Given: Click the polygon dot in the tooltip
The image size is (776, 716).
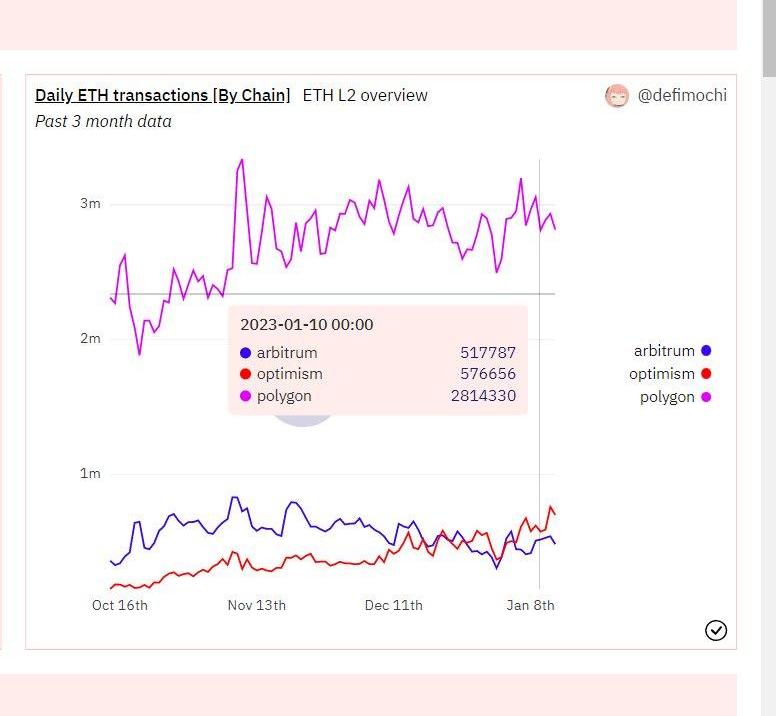Looking at the screenshot, I should tap(246, 396).
